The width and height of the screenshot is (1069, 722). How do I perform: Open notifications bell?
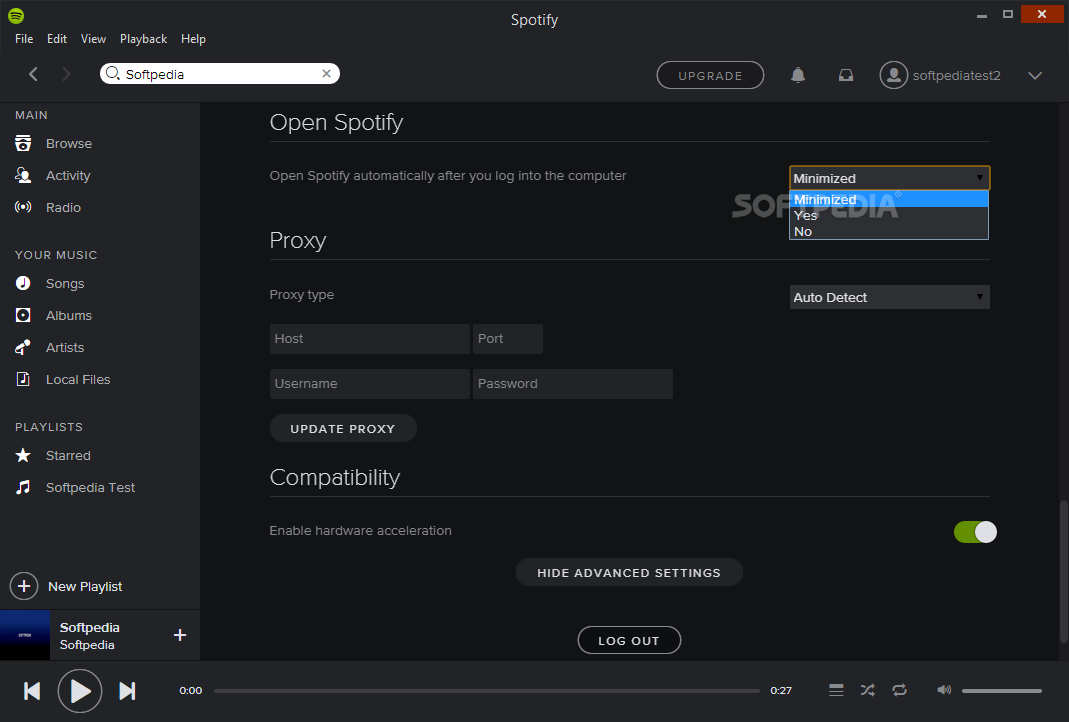point(798,75)
